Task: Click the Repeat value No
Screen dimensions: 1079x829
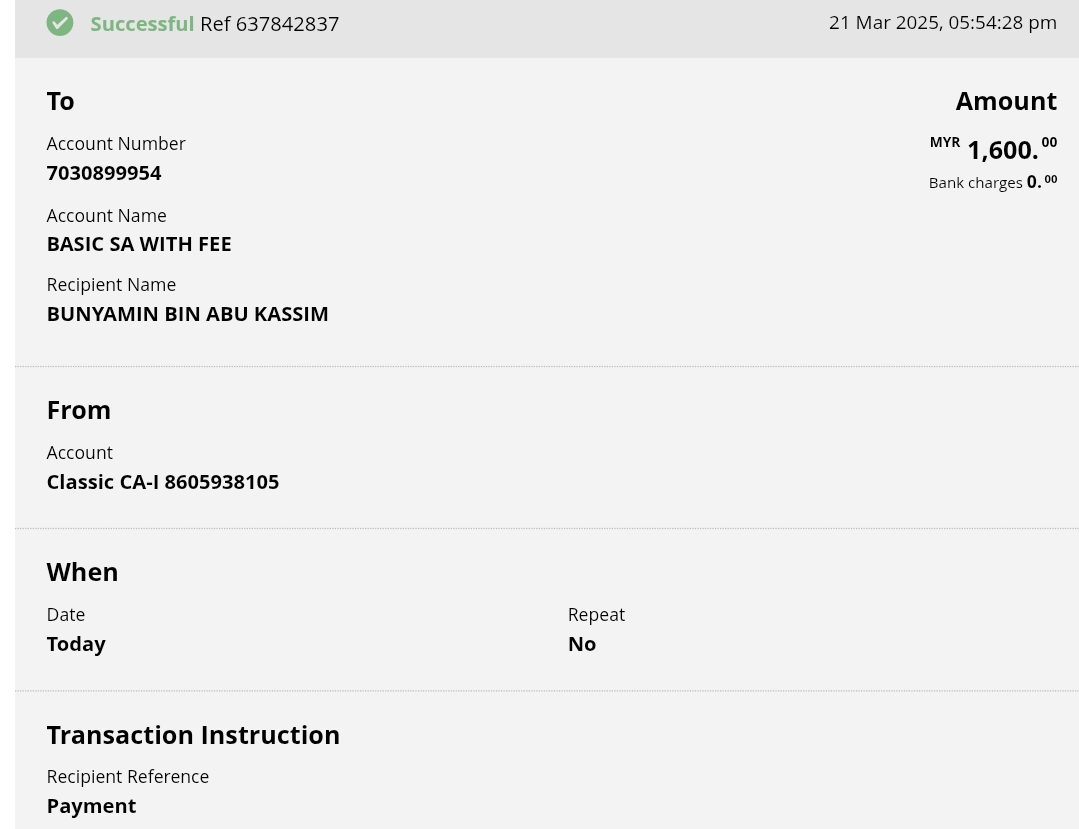Action: (x=582, y=644)
